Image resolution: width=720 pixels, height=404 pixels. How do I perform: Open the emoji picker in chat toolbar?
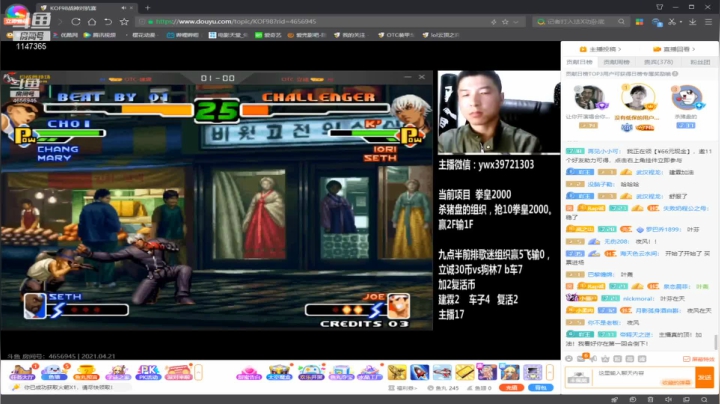(x=569, y=359)
